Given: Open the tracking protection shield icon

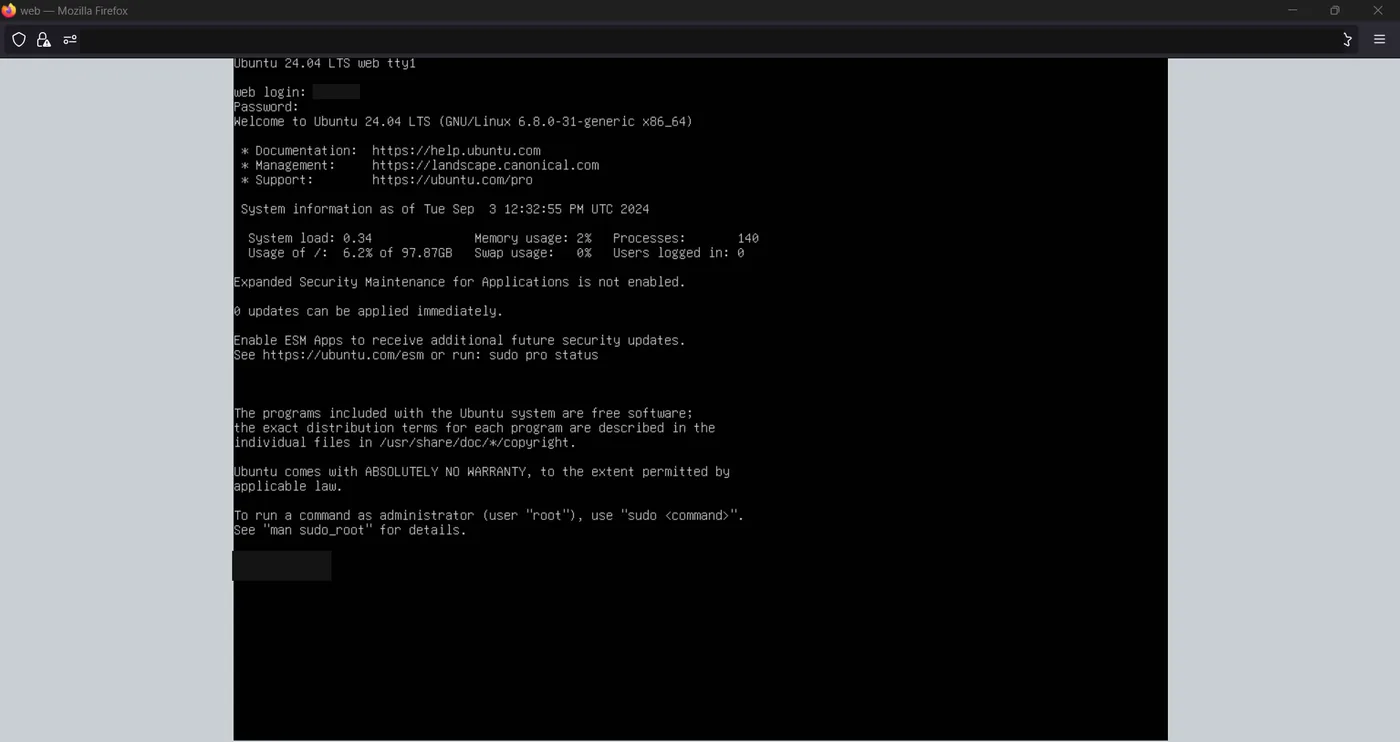Looking at the screenshot, I should tap(19, 40).
